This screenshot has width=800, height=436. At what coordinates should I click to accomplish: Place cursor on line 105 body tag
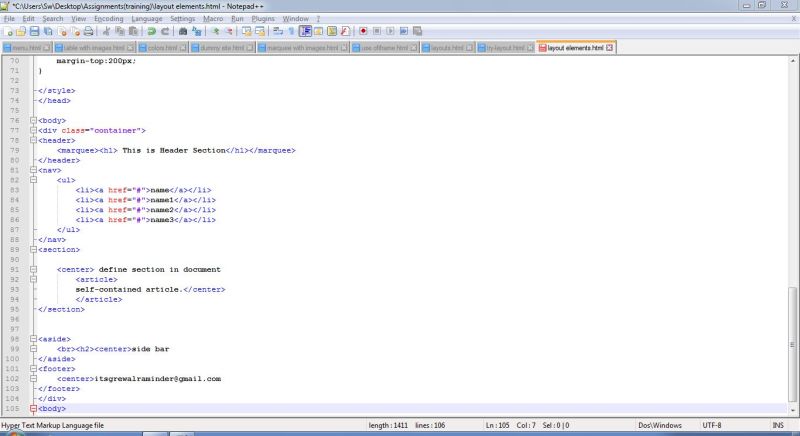(52, 408)
